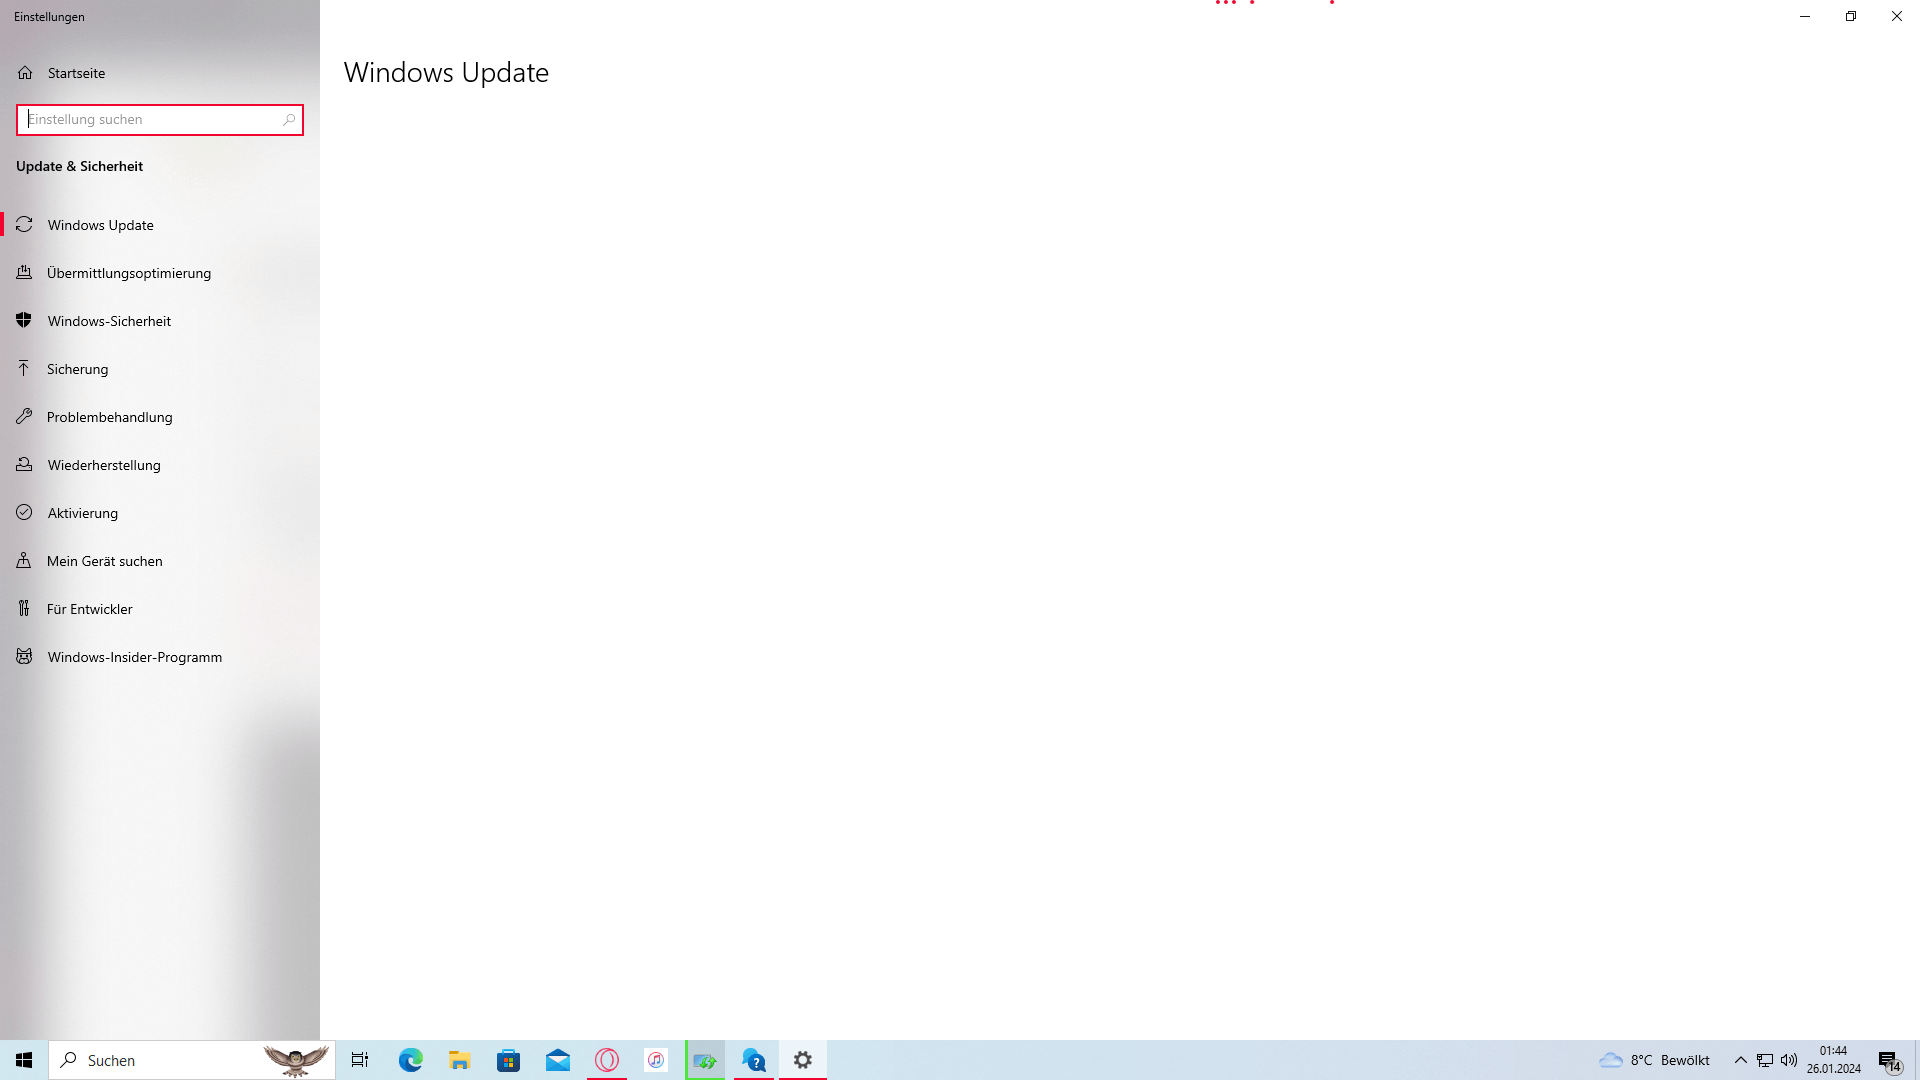The image size is (1920, 1080).
Task: Click the 'Update & Sicherheit' section heading
Action: [80, 167]
